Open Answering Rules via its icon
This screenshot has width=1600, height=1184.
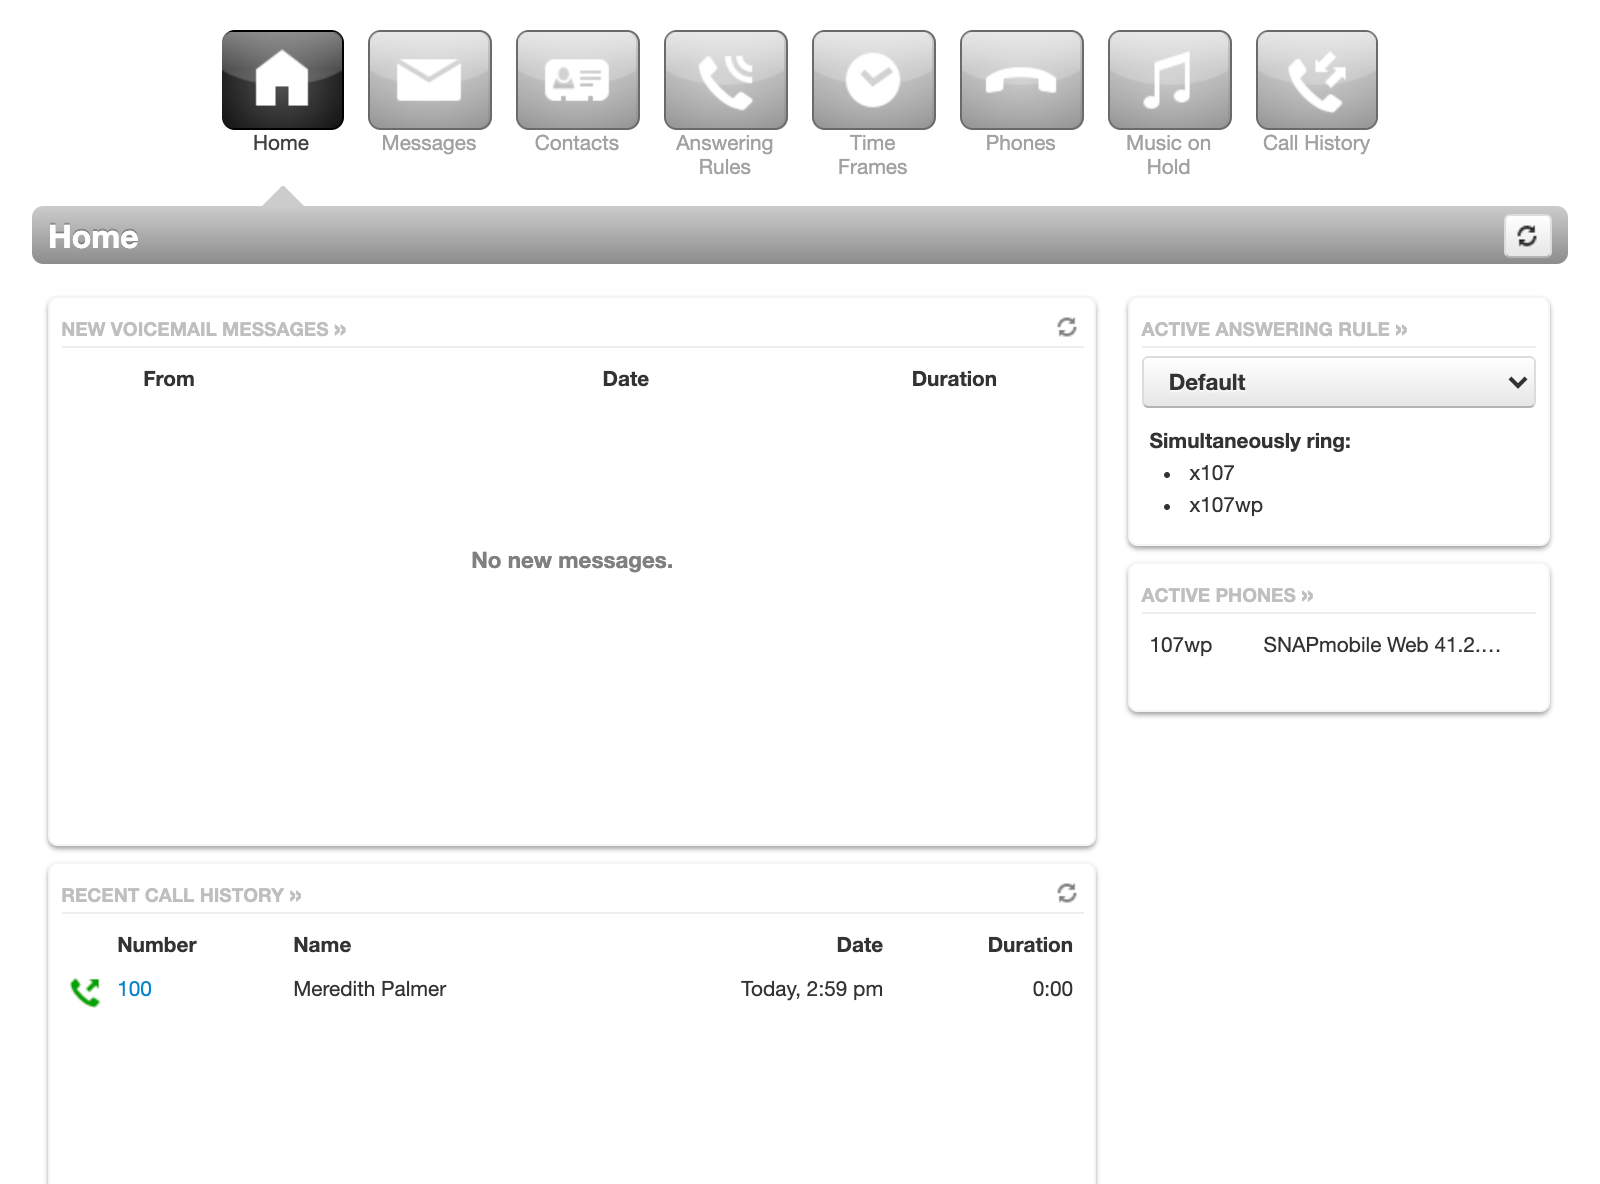(725, 79)
